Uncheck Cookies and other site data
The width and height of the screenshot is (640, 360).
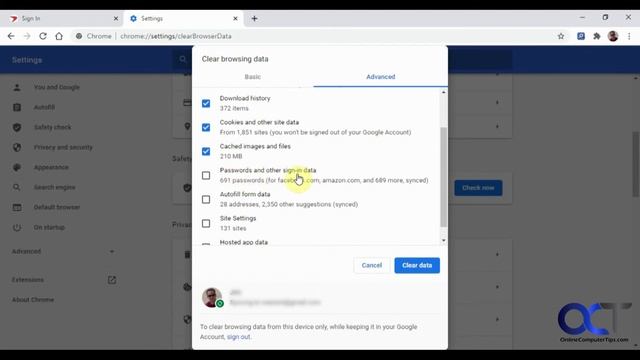pyautogui.click(x=206, y=127)
